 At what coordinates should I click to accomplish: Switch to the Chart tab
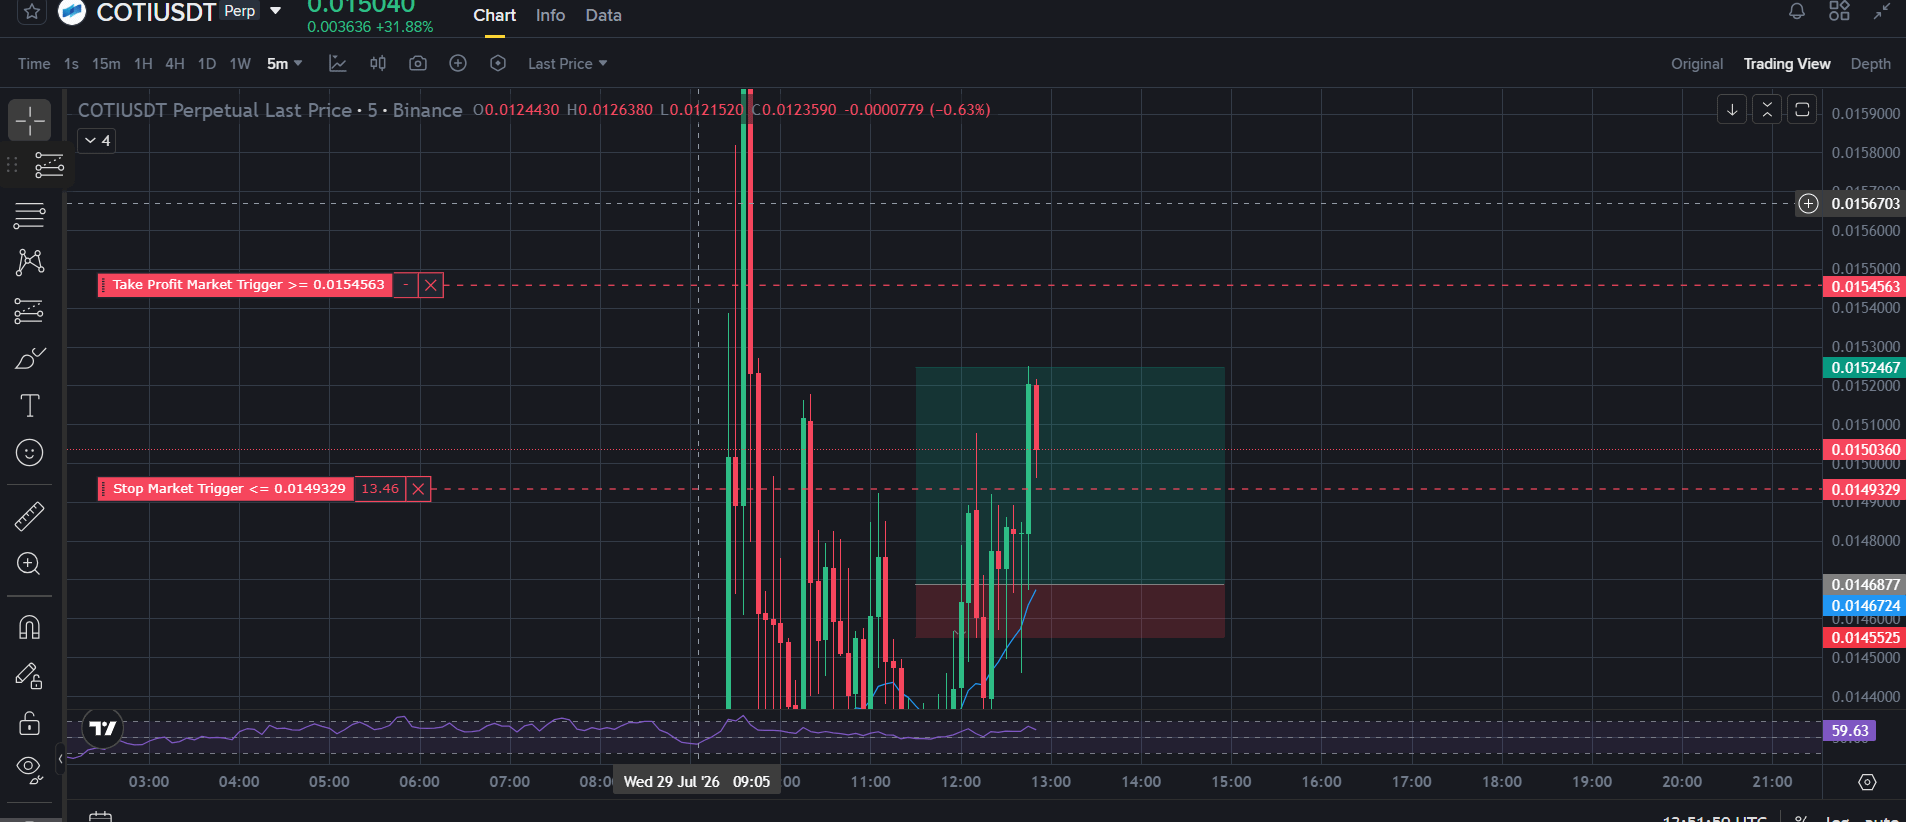[x=494, y=15]
